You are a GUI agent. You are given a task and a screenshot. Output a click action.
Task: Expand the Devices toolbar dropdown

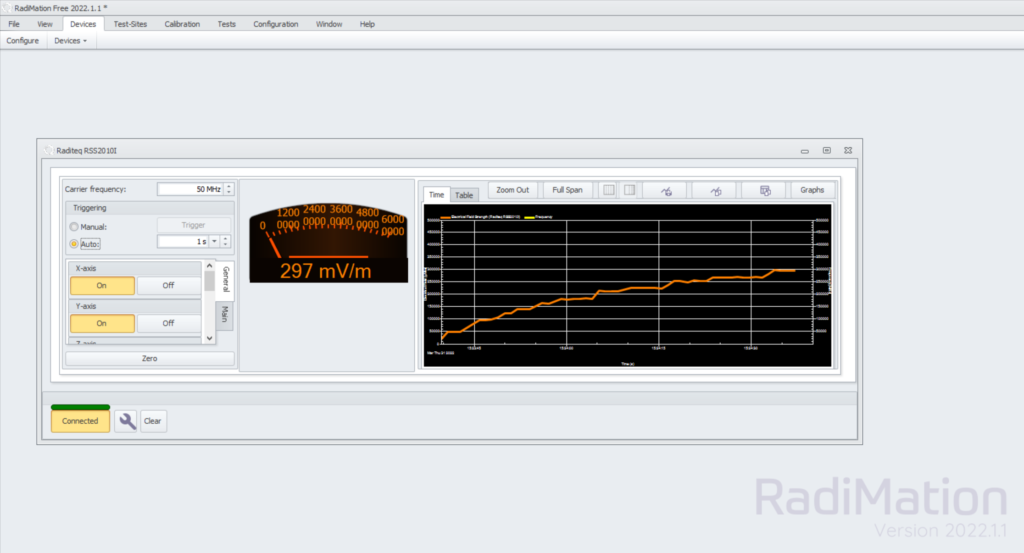point(70,41)
